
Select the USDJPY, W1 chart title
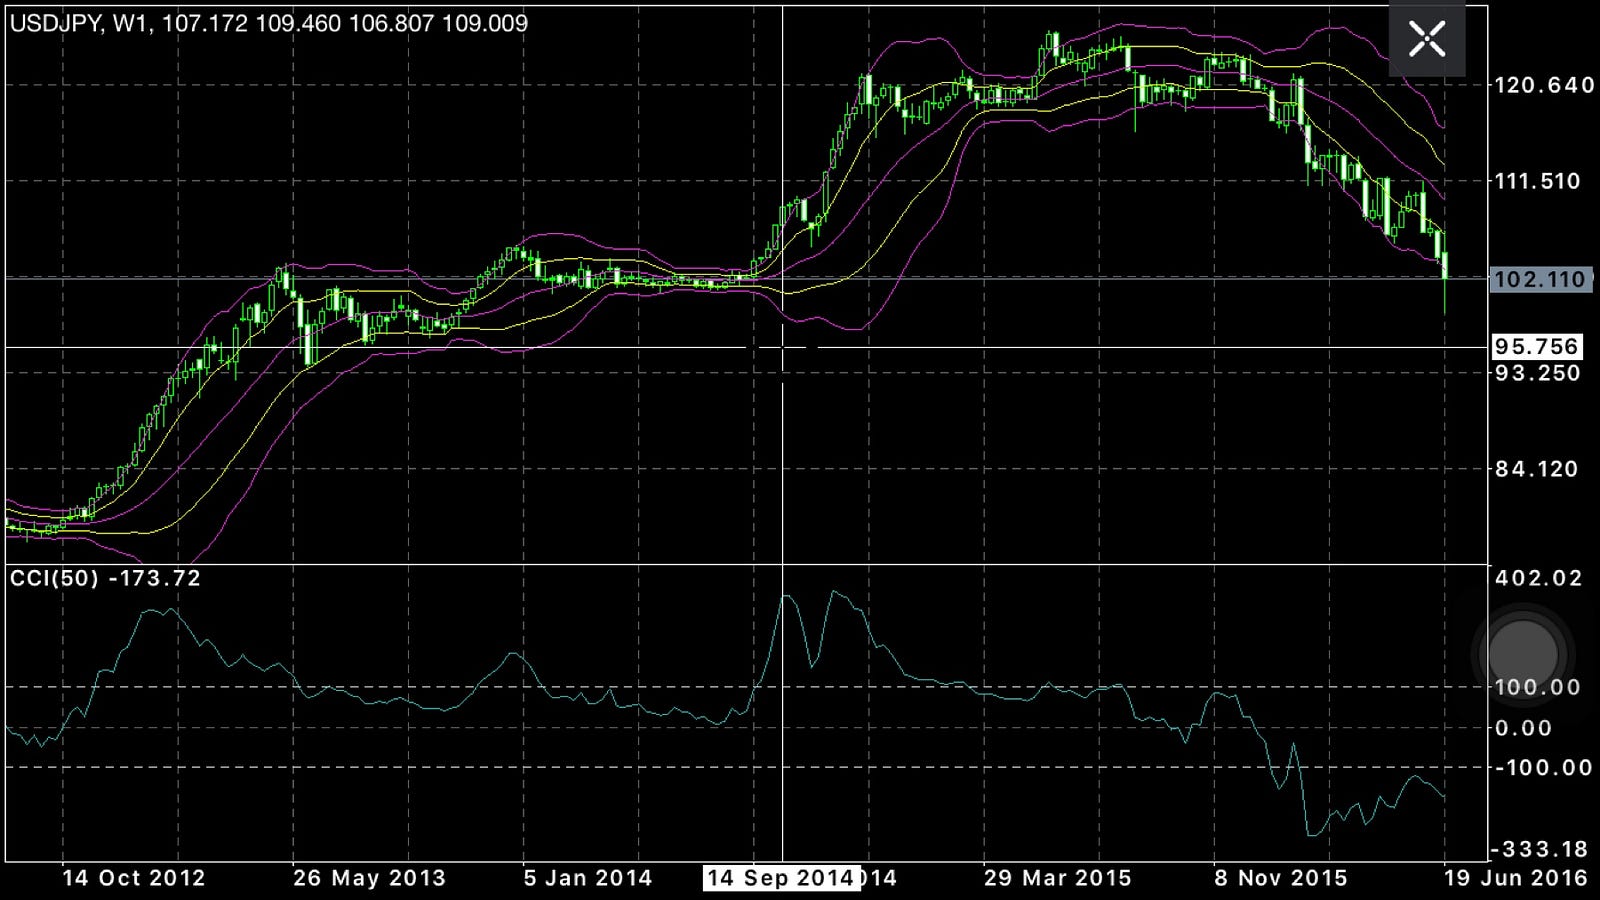269,23
